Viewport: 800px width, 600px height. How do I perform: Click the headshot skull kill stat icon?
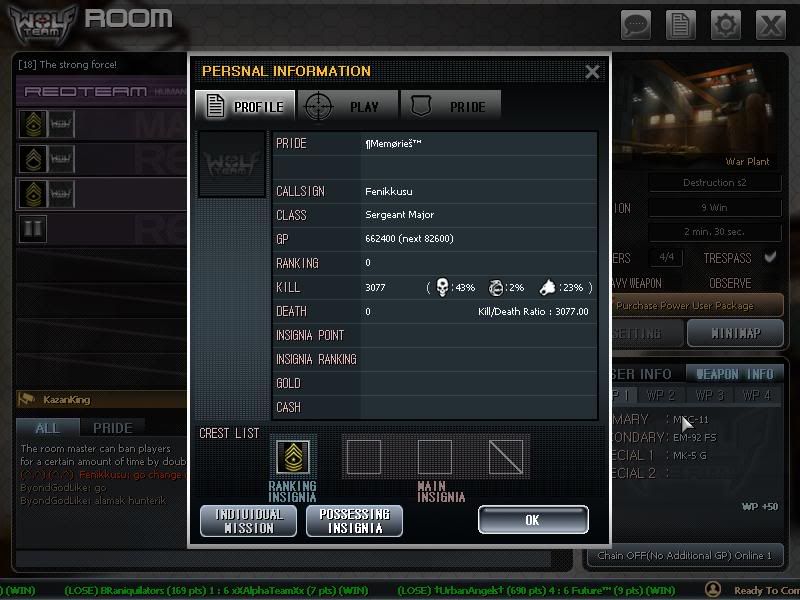443,288
